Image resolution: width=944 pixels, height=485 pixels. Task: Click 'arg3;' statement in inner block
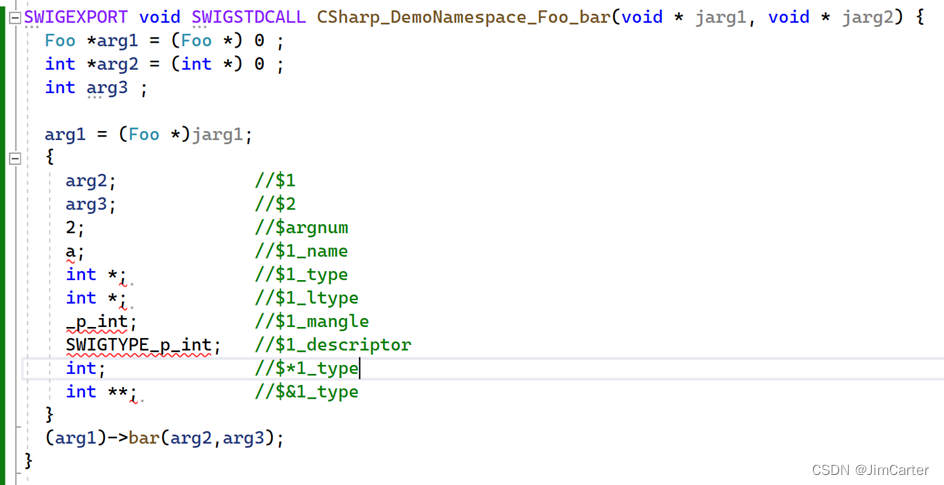coord(90,205)
